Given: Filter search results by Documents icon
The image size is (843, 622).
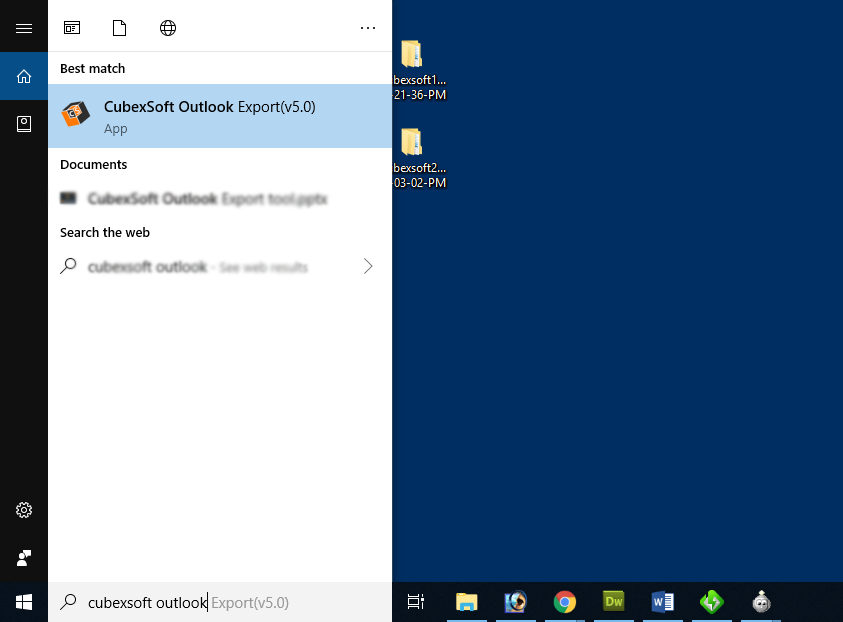Looking at the screenshot, I should pyautogui.click(x=120, y=28).
